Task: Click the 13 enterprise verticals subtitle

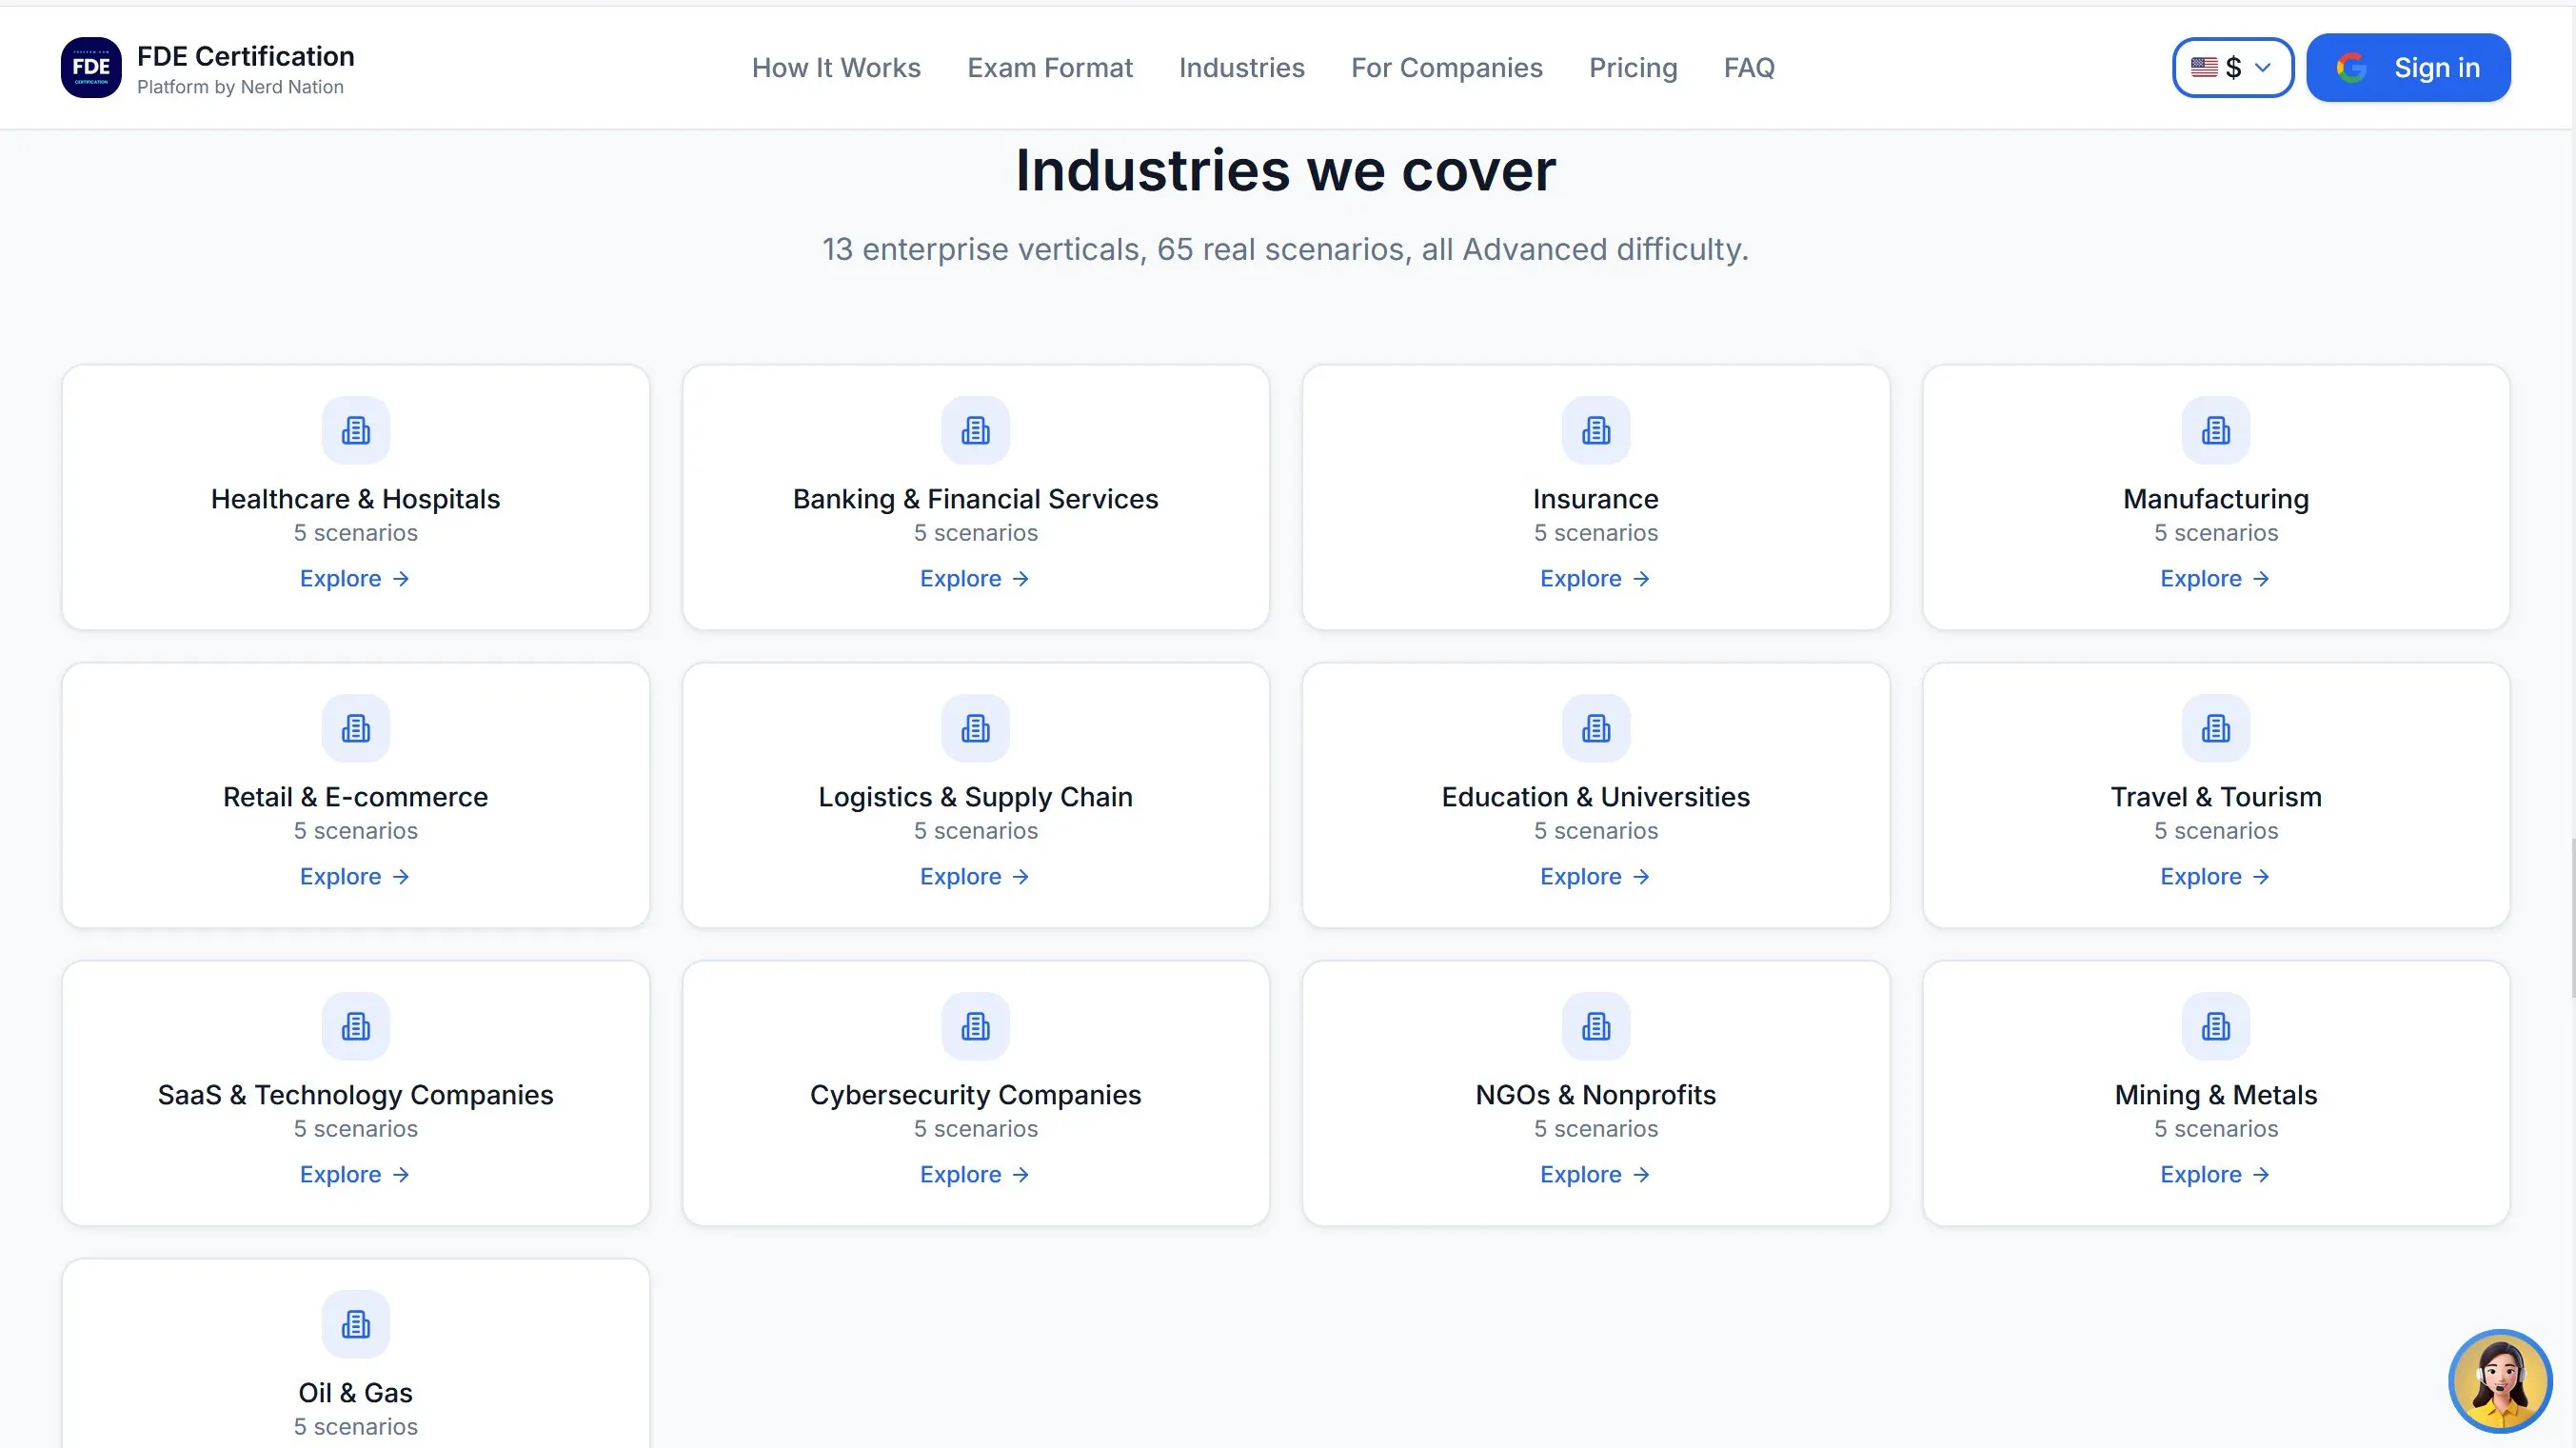Action: click(x=1286, y=249)
